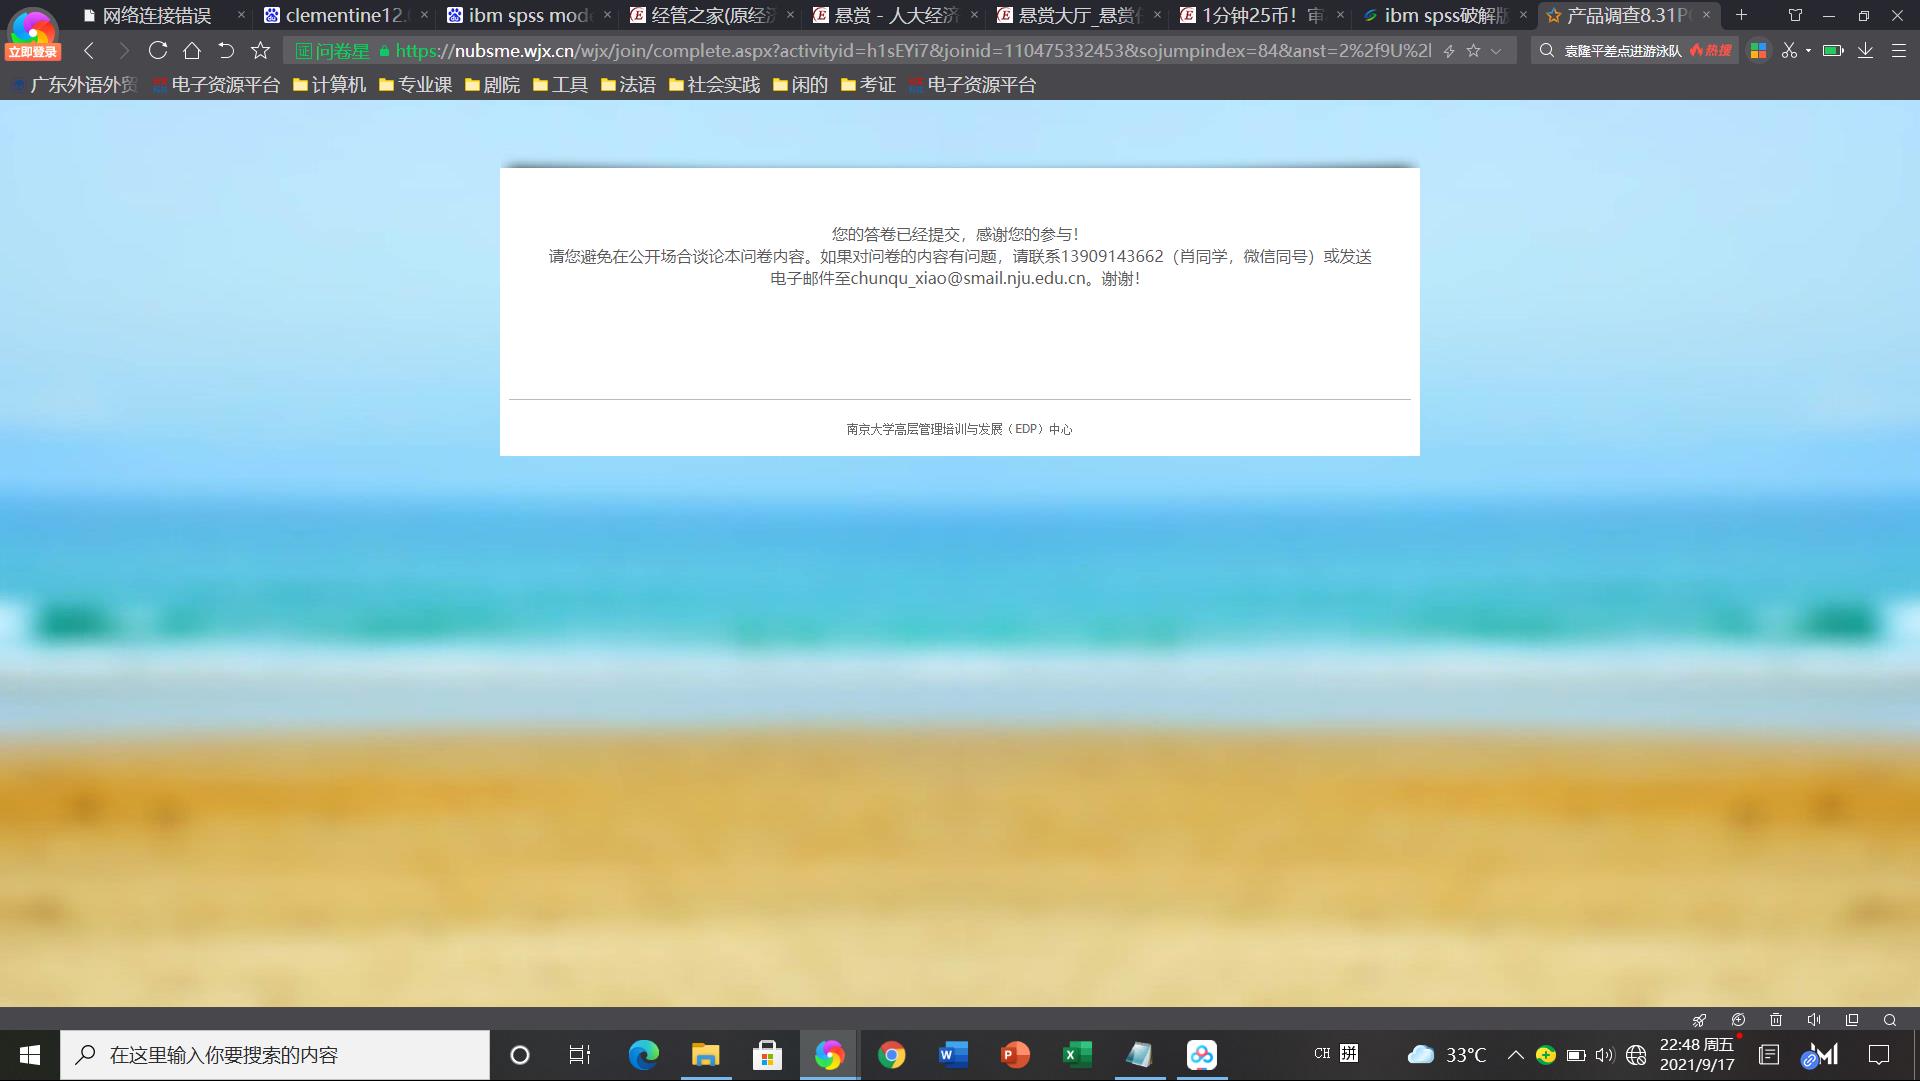This screenshot has height=1081, width=1920.
Task: Expand the dropdown arrow next to scissors
Action: pyautogui.click(x=1808, y=50)
